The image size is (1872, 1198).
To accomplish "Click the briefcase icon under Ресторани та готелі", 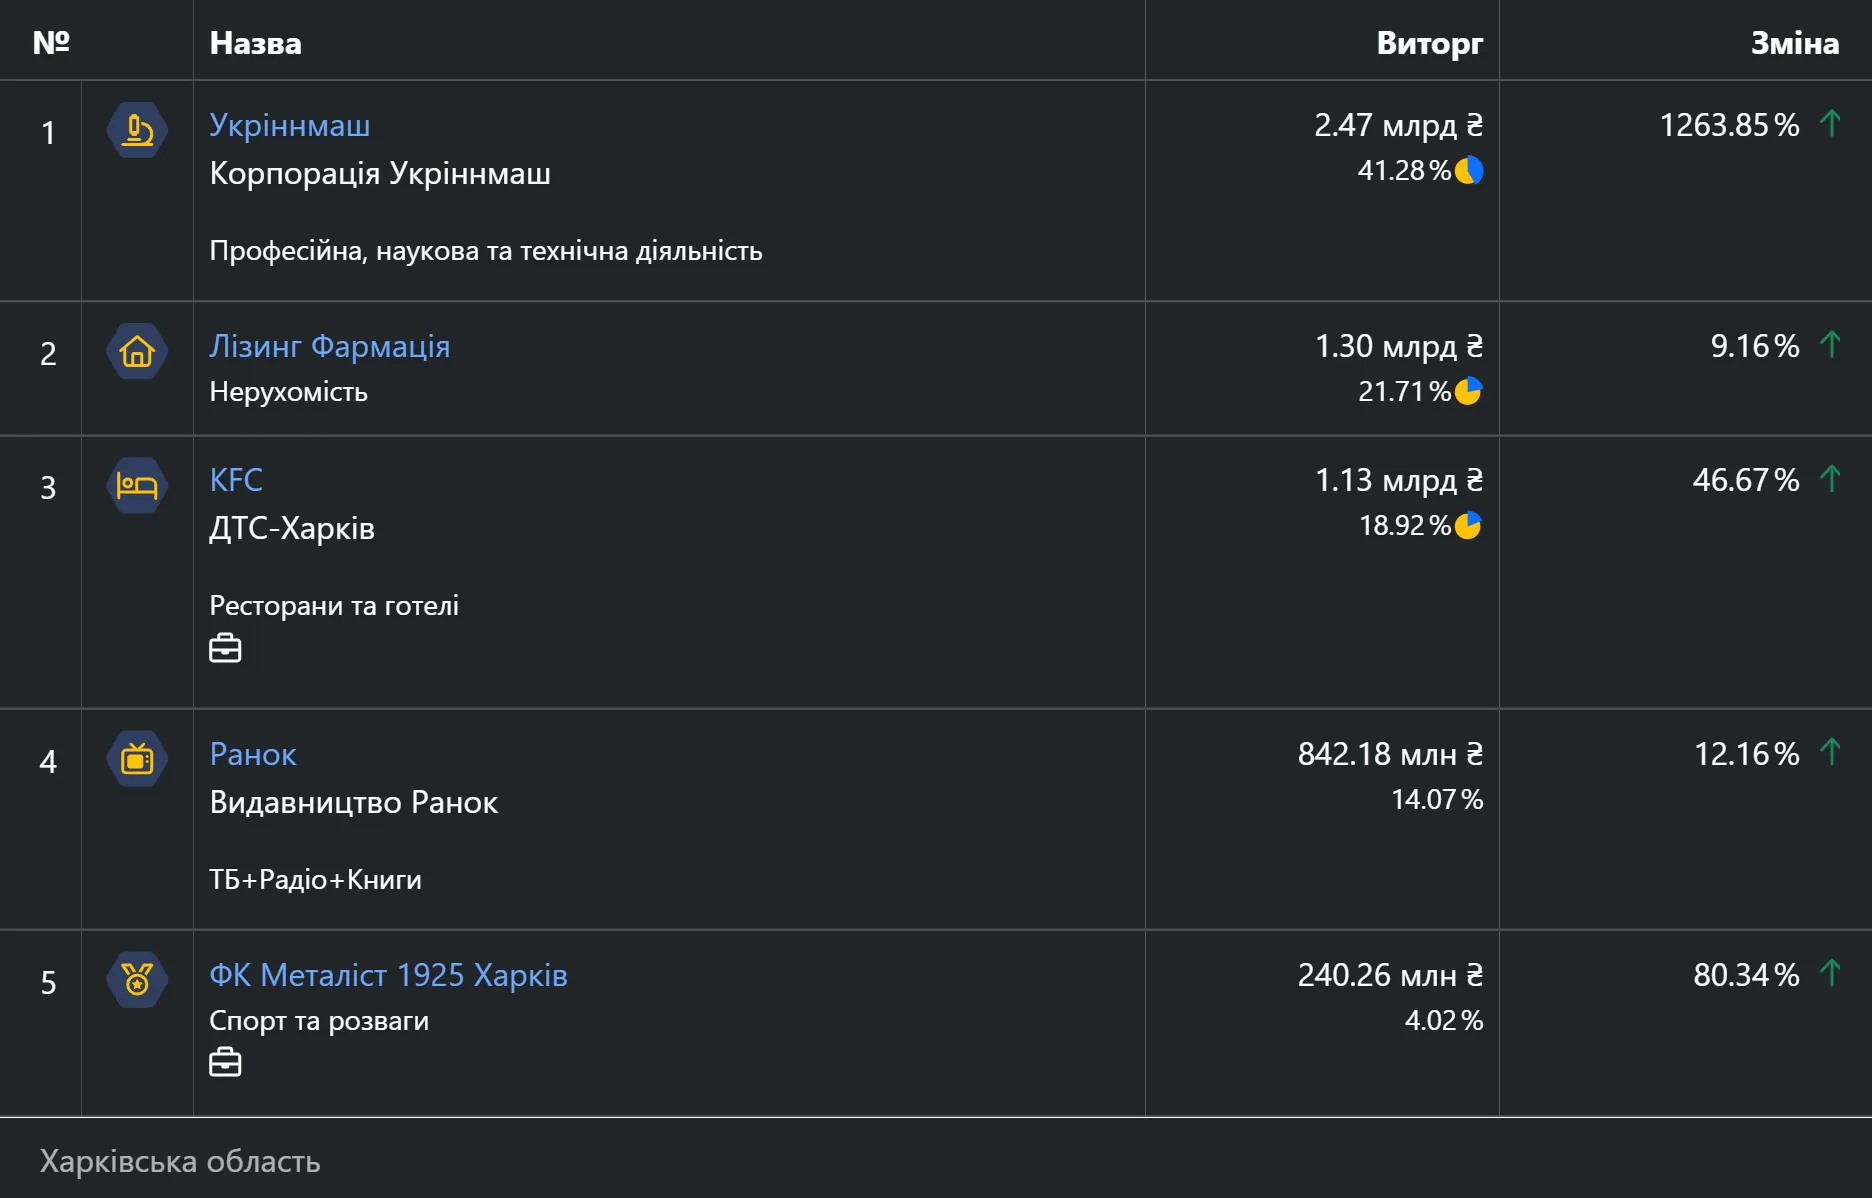I will [225, 648].
